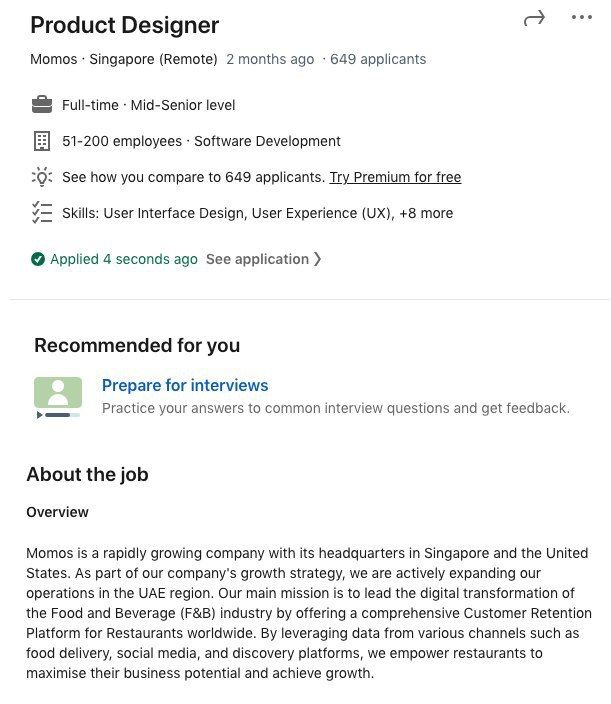The height and width of the screenshot is (704, 611).
Task: Click the skills checklist icon
Action: (x=42, y=213)
